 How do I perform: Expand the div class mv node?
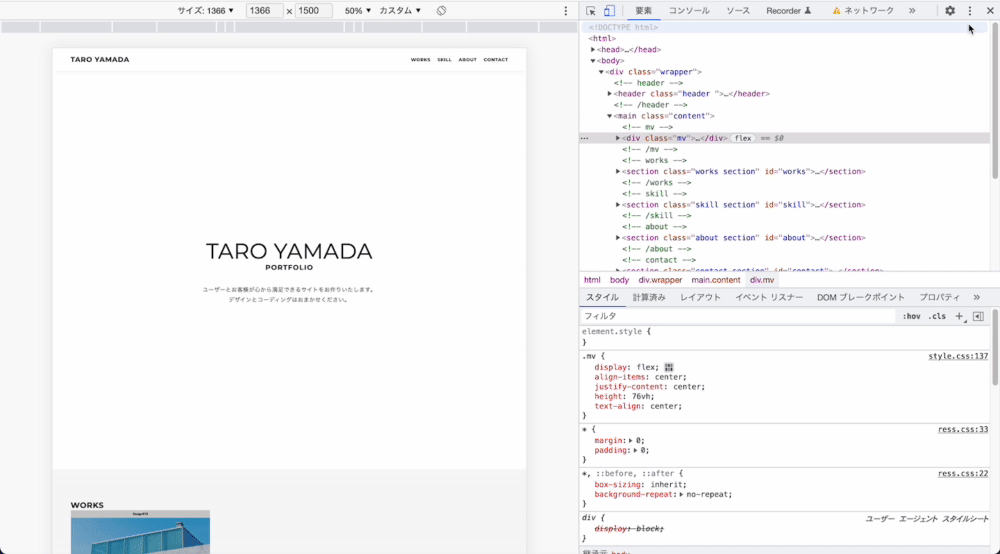click(618, 138)
